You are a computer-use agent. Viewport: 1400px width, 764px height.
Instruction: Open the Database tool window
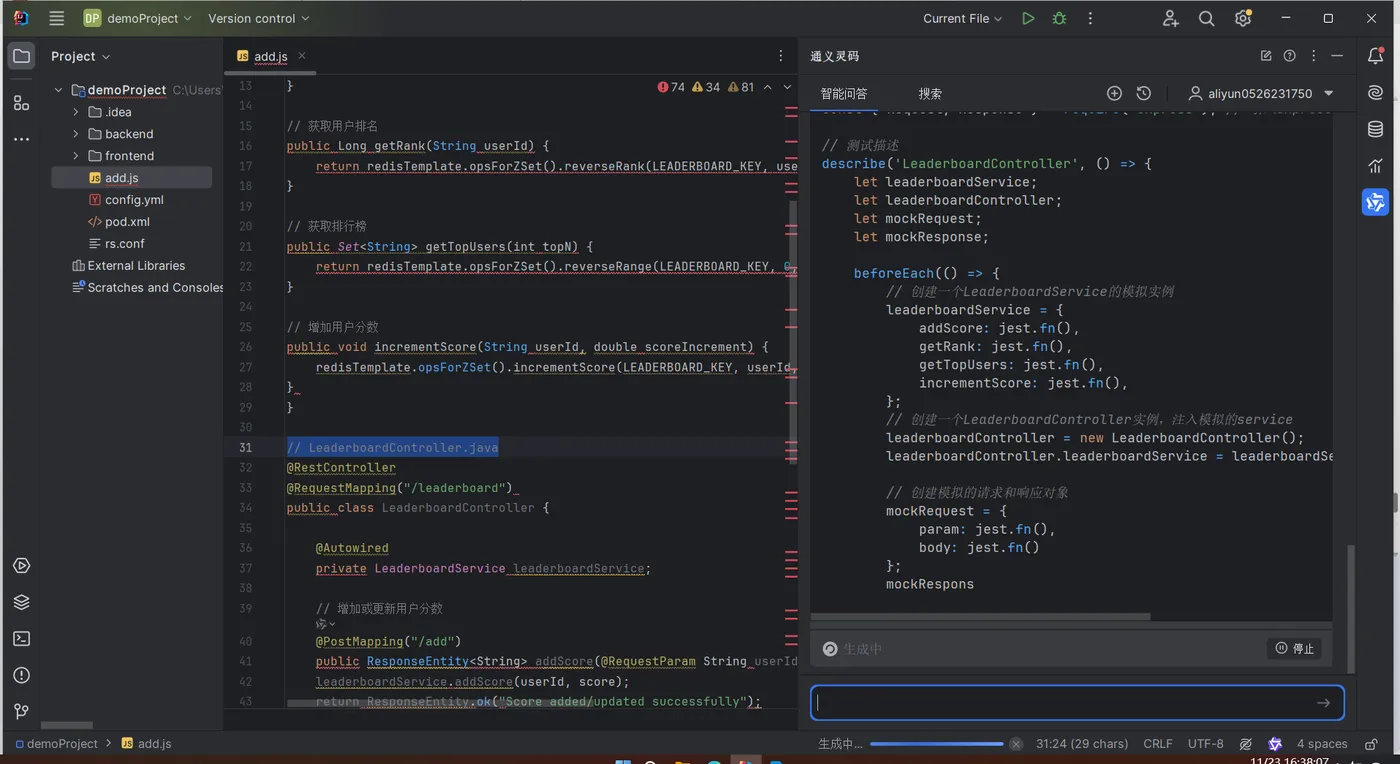(1376, 129)
